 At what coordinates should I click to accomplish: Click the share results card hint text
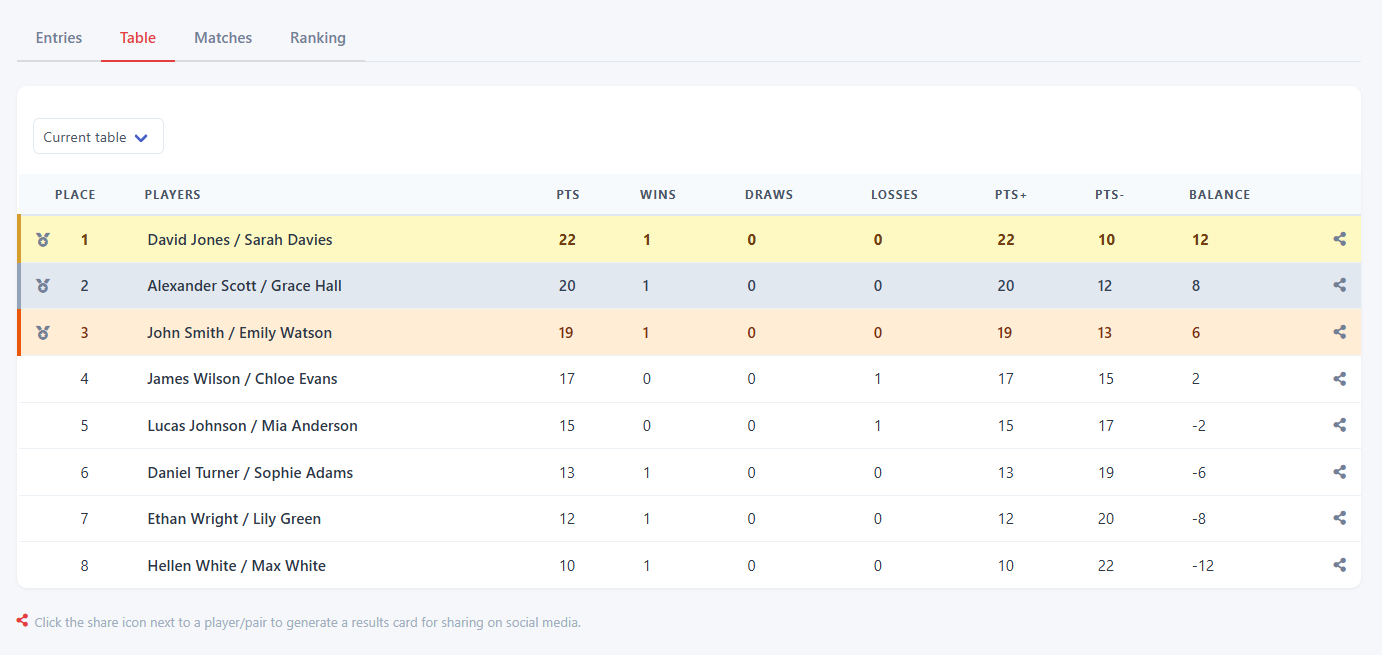tap(308, 622)
